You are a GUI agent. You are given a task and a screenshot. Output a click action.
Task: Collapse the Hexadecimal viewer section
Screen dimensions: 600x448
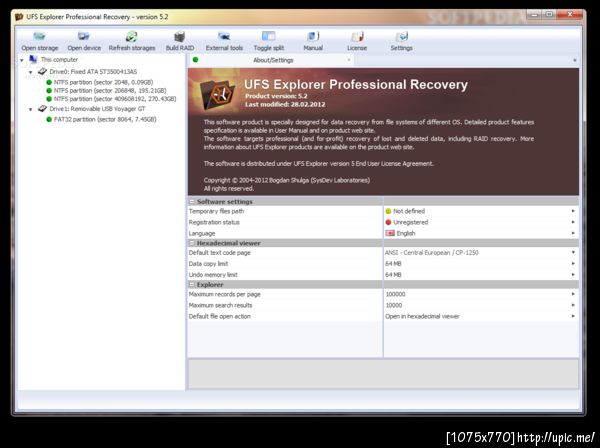pyautogui.click(x=192, y=243)
